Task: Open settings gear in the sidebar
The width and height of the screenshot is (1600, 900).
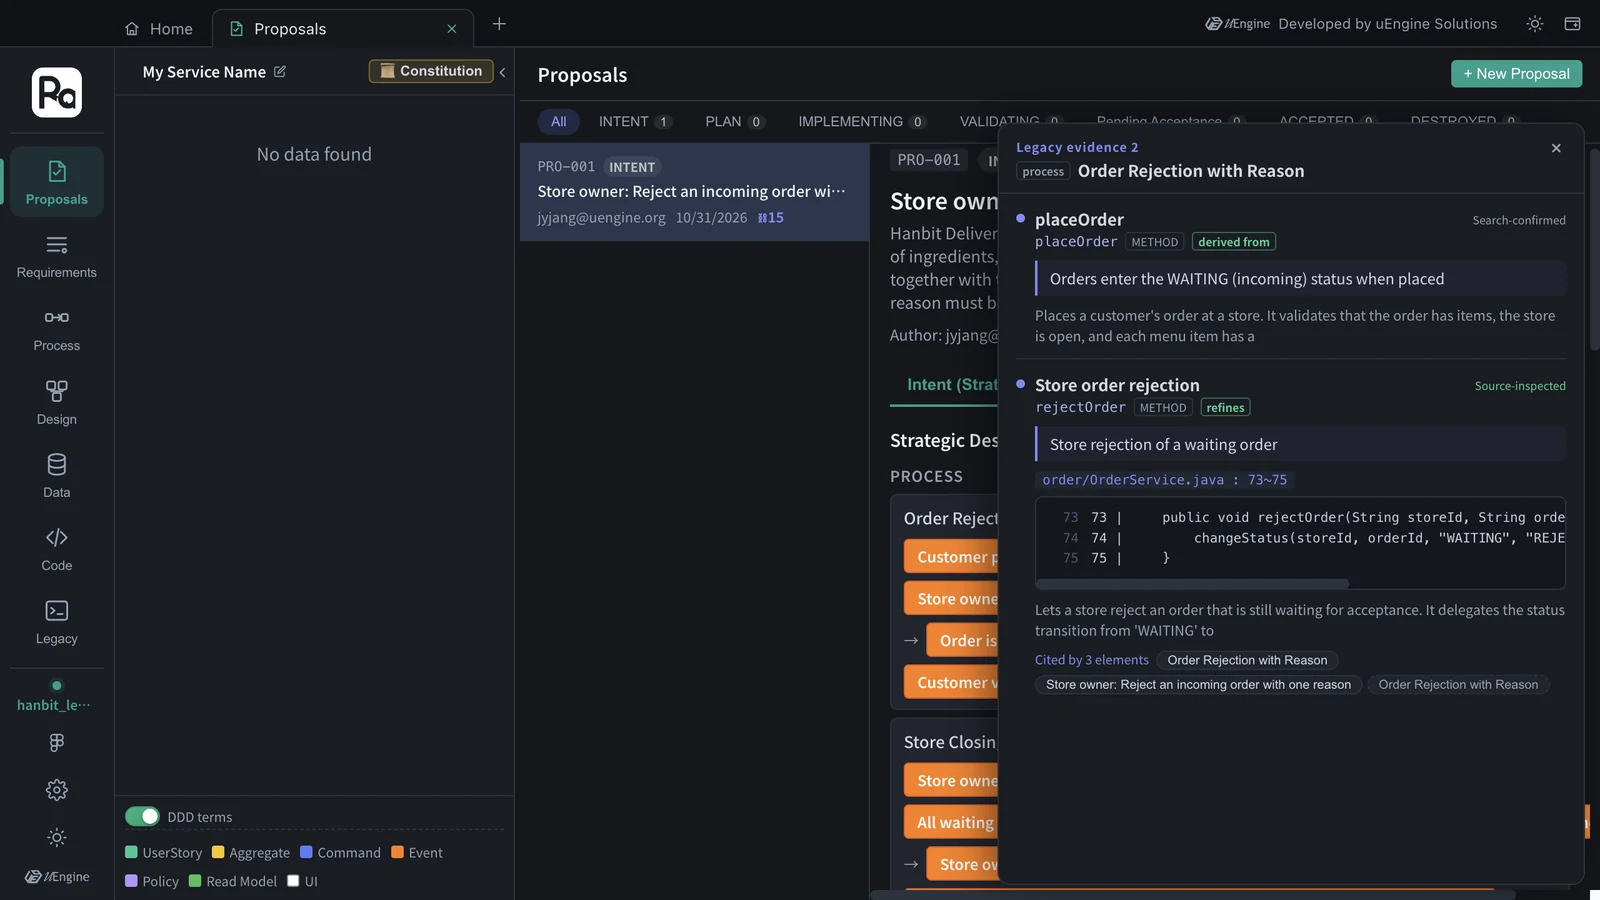Action: point(57,790)
